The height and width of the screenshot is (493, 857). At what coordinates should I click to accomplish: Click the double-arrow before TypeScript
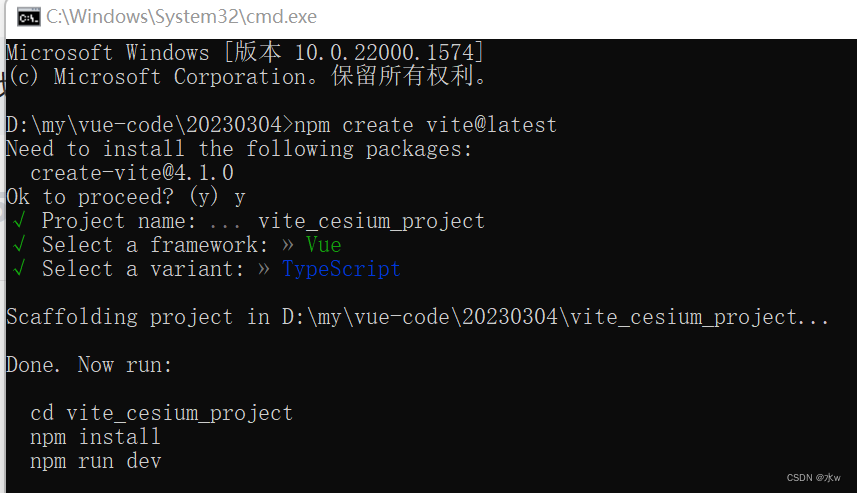click(264, 269)
